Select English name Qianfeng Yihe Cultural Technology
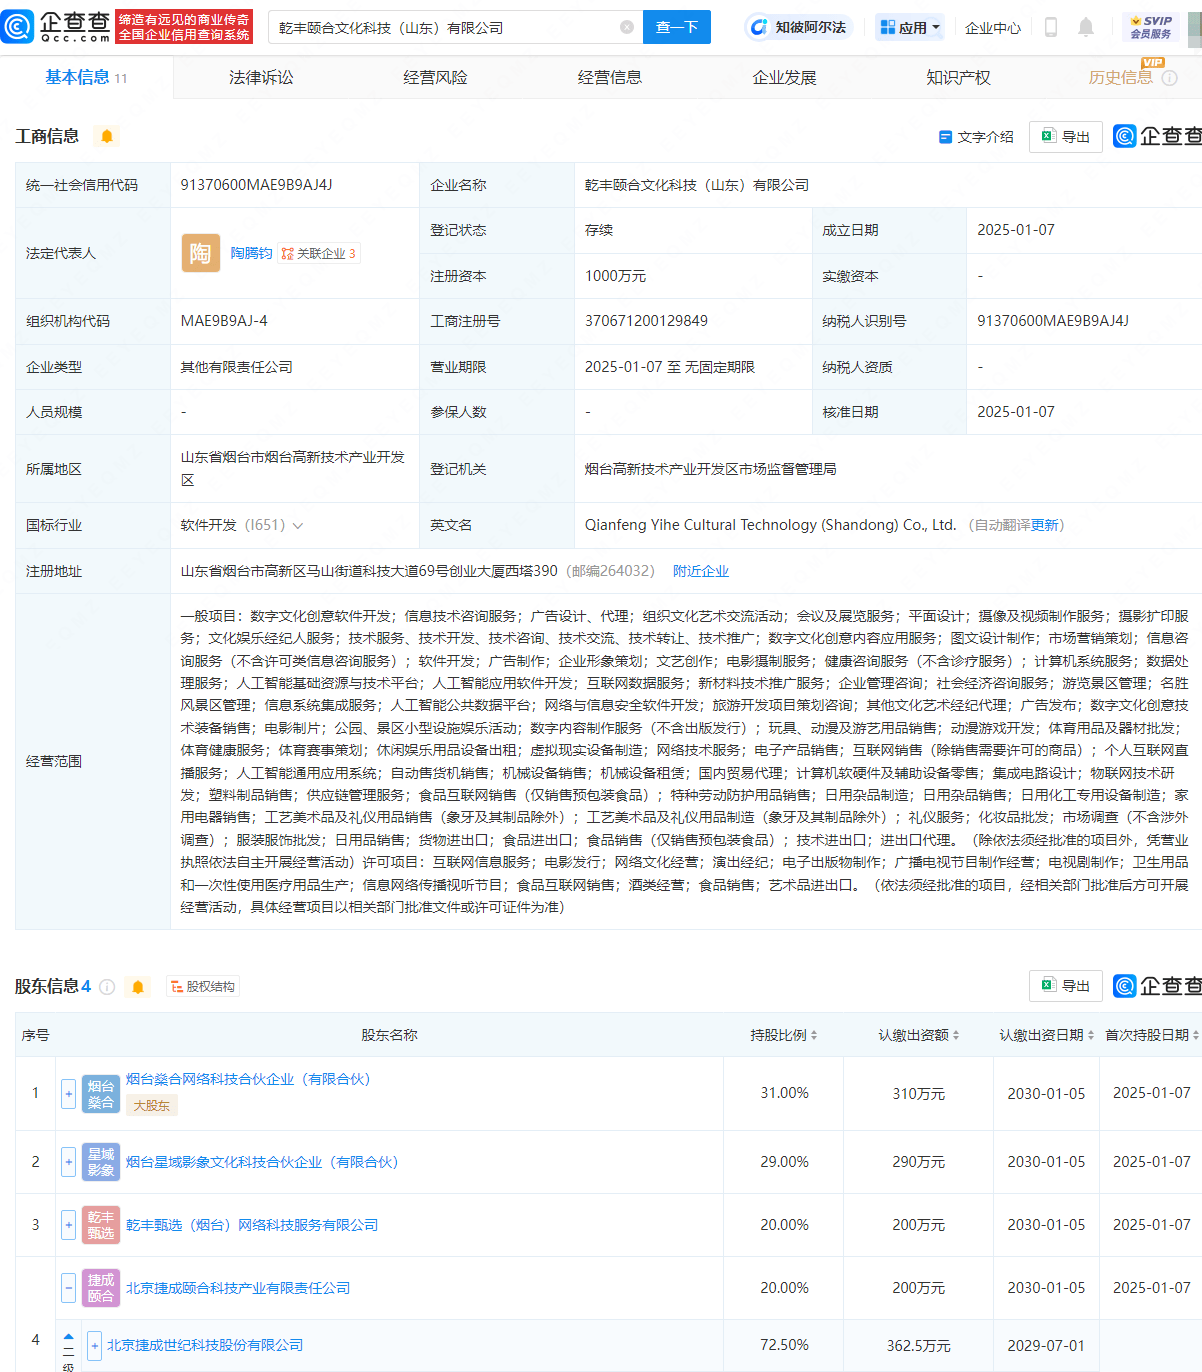Screen dimensions: 1202x1372 [x=770, y=525]
